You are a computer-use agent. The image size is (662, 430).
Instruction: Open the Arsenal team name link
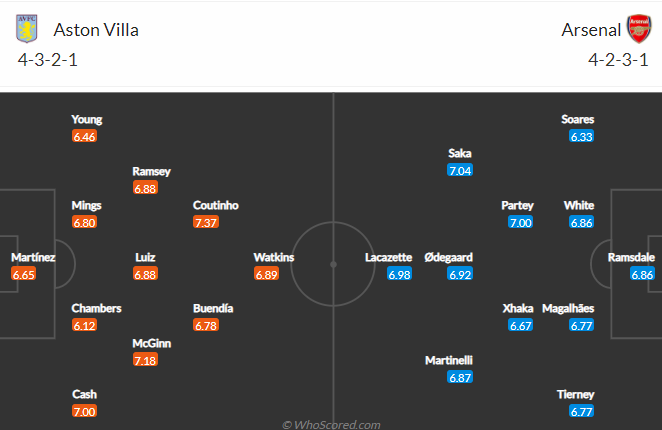coord(591,30)
